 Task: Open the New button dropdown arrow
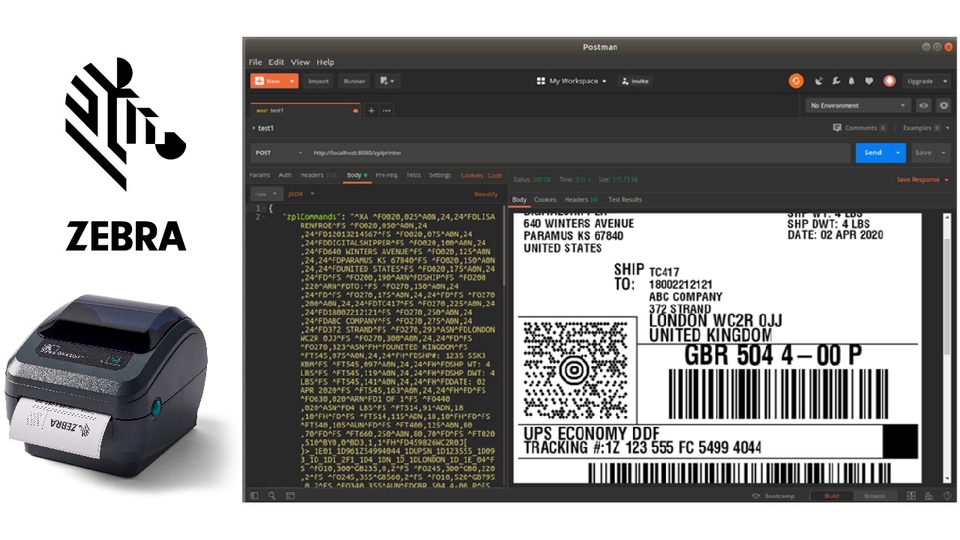pos(292,81)
